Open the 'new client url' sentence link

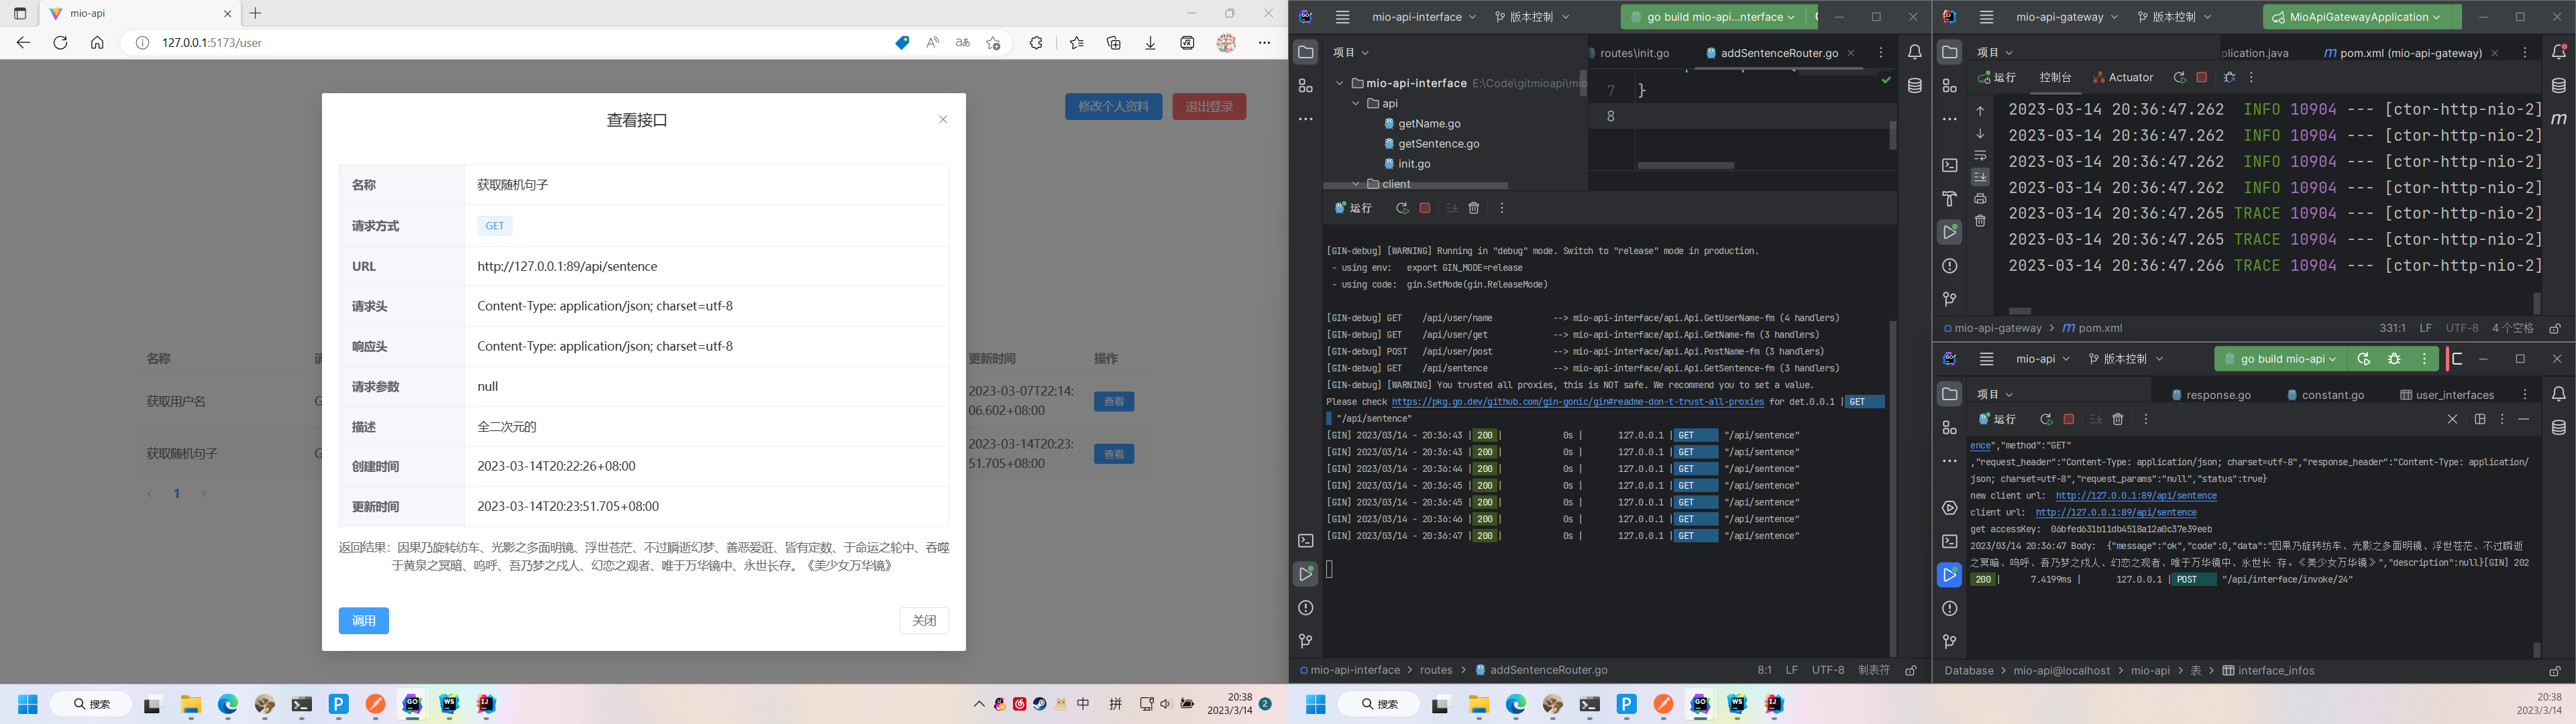pyautogui.click(x=2136, y=496)
